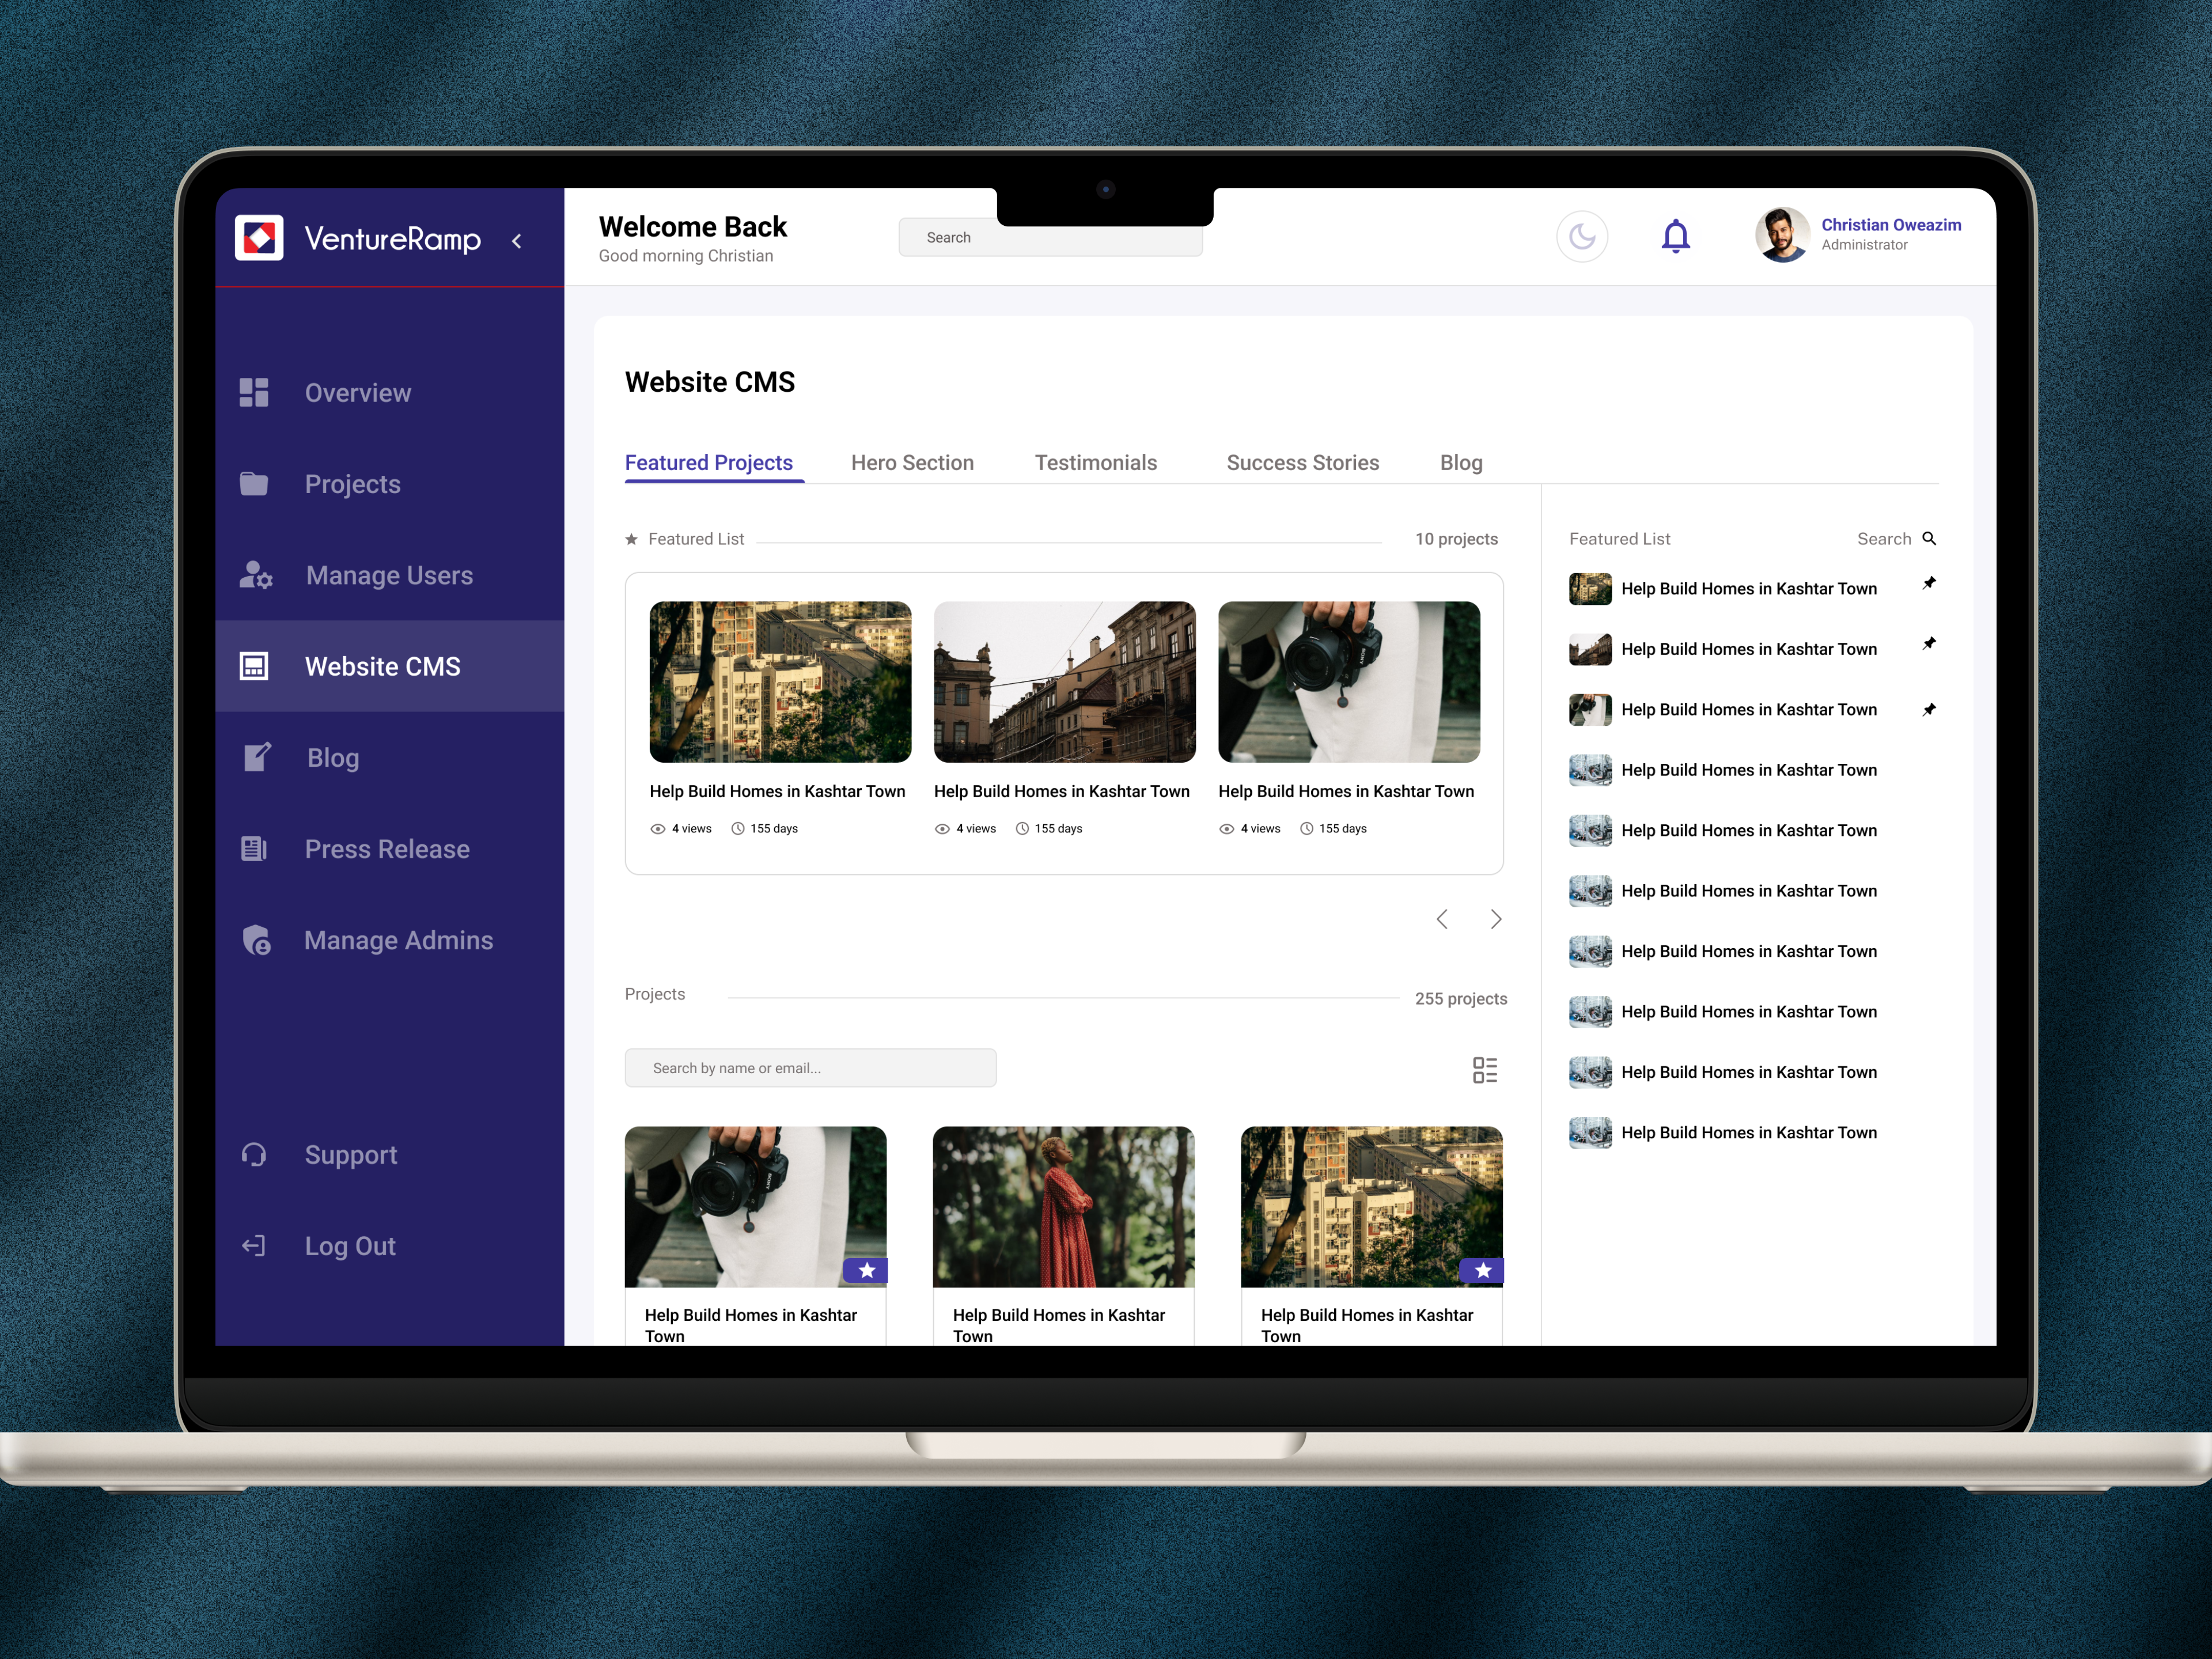Open the Testimonials tab
The width and height of the screenshot is (2212, 1659).
pos(1096,463)
